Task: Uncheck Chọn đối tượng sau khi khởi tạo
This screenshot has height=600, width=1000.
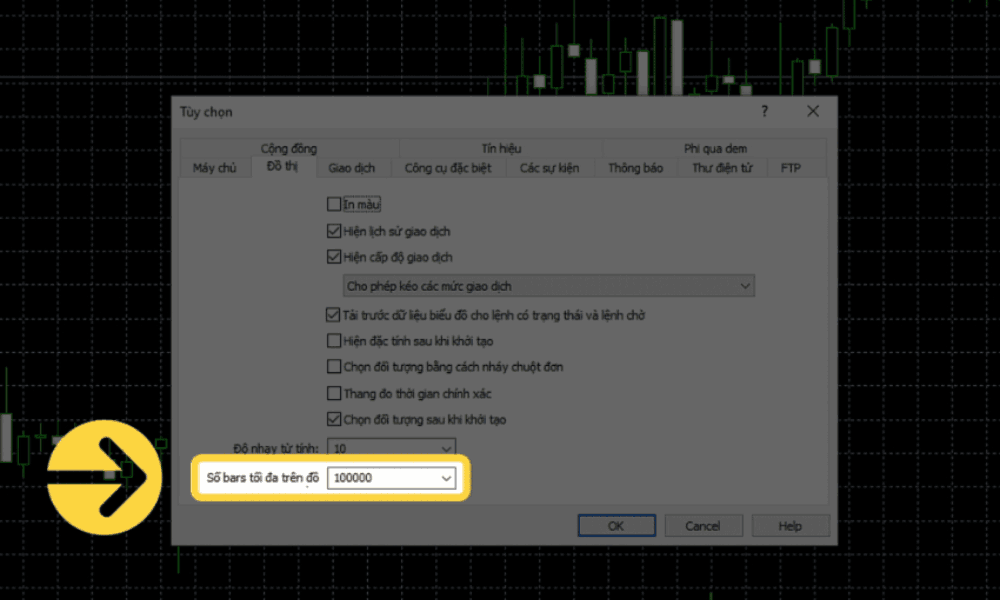Action: point(334,420)
